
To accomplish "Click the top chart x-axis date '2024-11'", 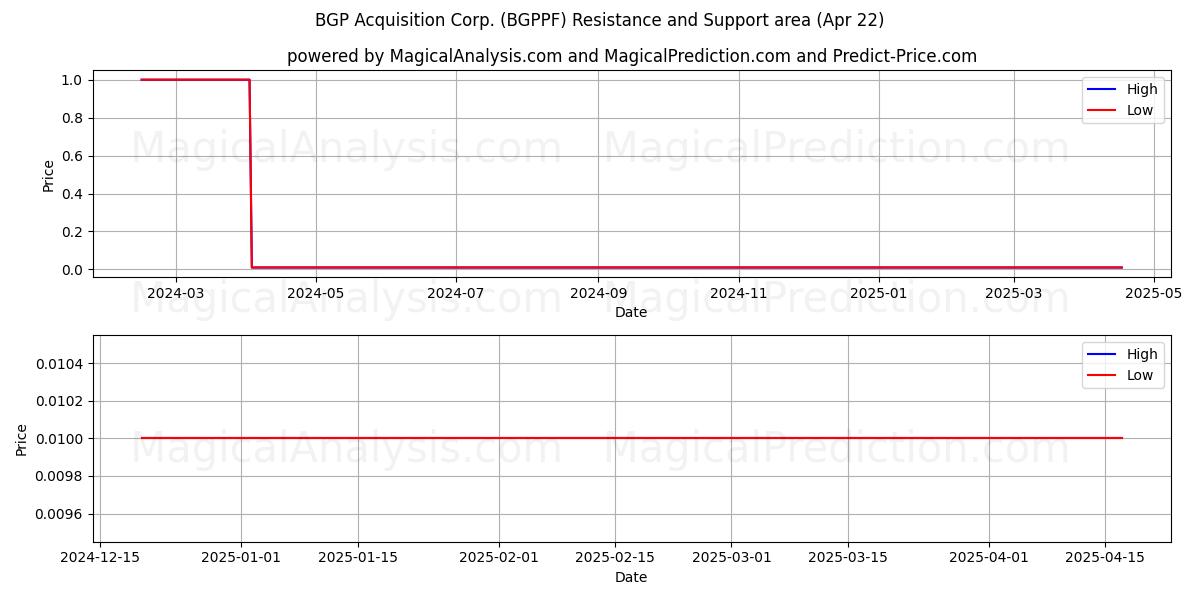I will (739, 293).
